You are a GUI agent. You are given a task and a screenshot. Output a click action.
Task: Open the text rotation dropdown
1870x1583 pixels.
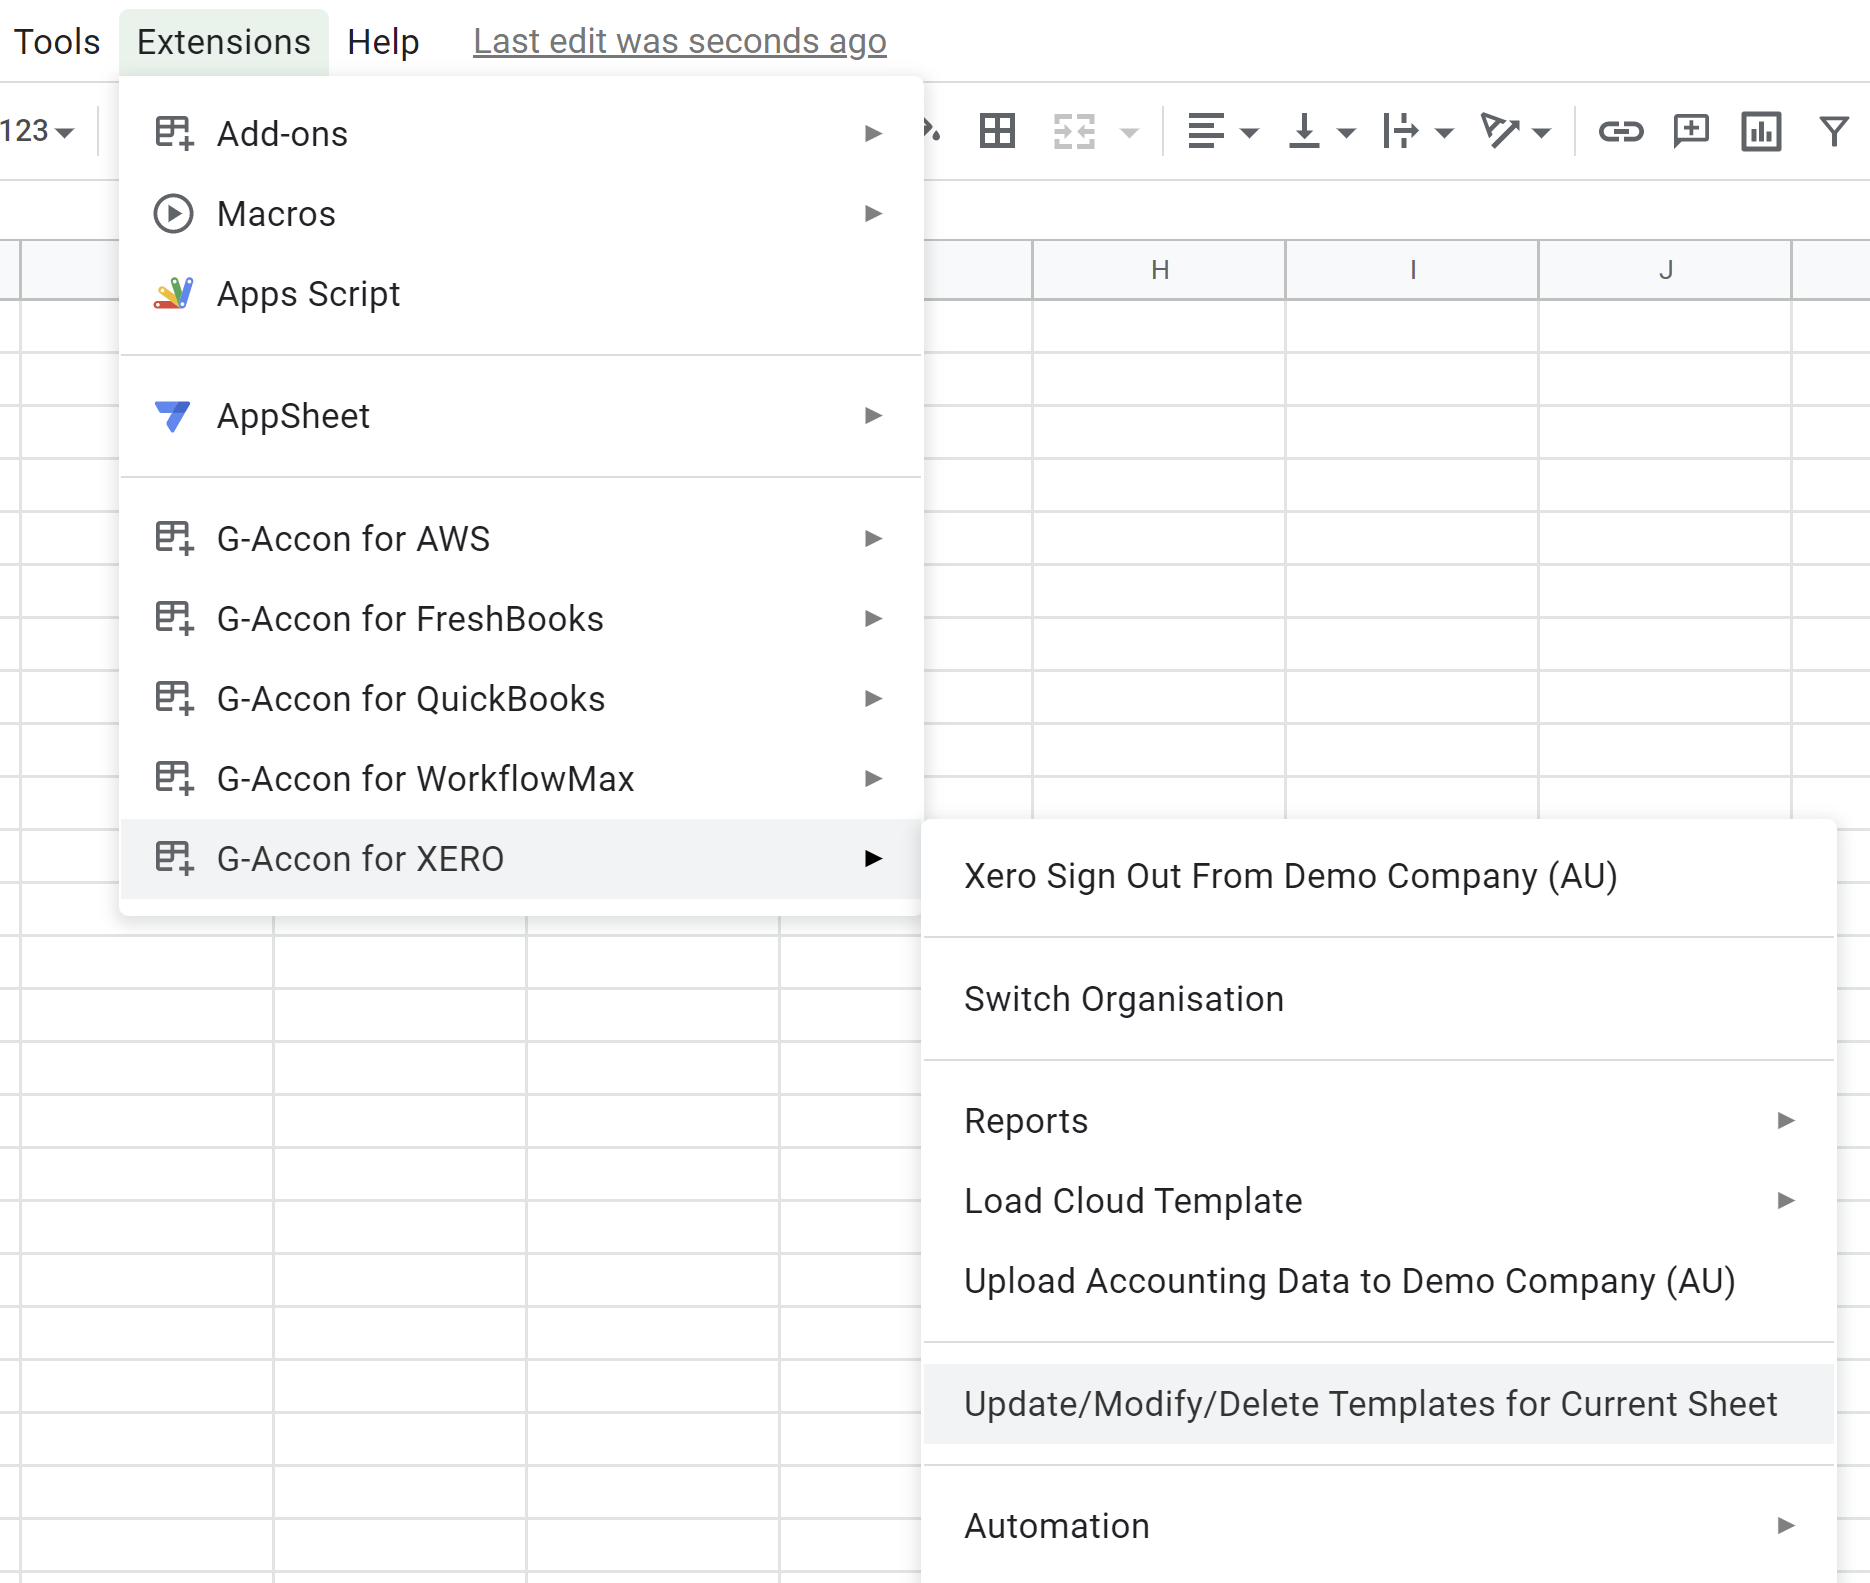pos(1515,131)
